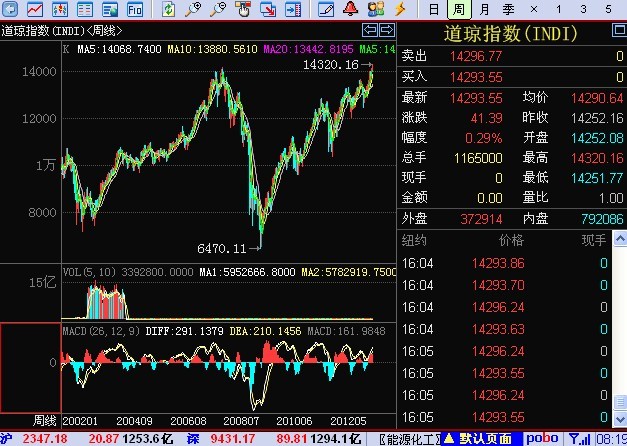This screenshot has width=627, height=446.
Task: Click the zoom out magnifier icon
Action: (x=216, y=9)
